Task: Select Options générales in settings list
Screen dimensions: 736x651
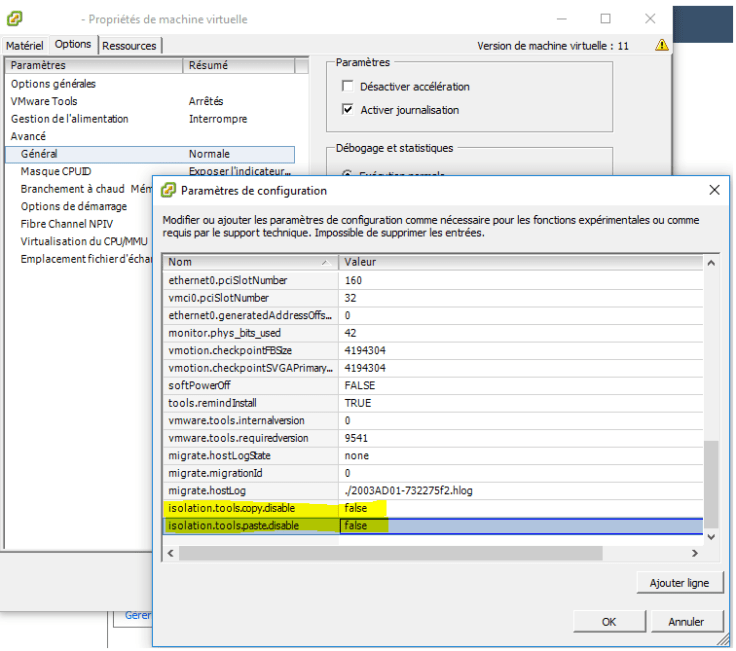Action: coord(53,84)
